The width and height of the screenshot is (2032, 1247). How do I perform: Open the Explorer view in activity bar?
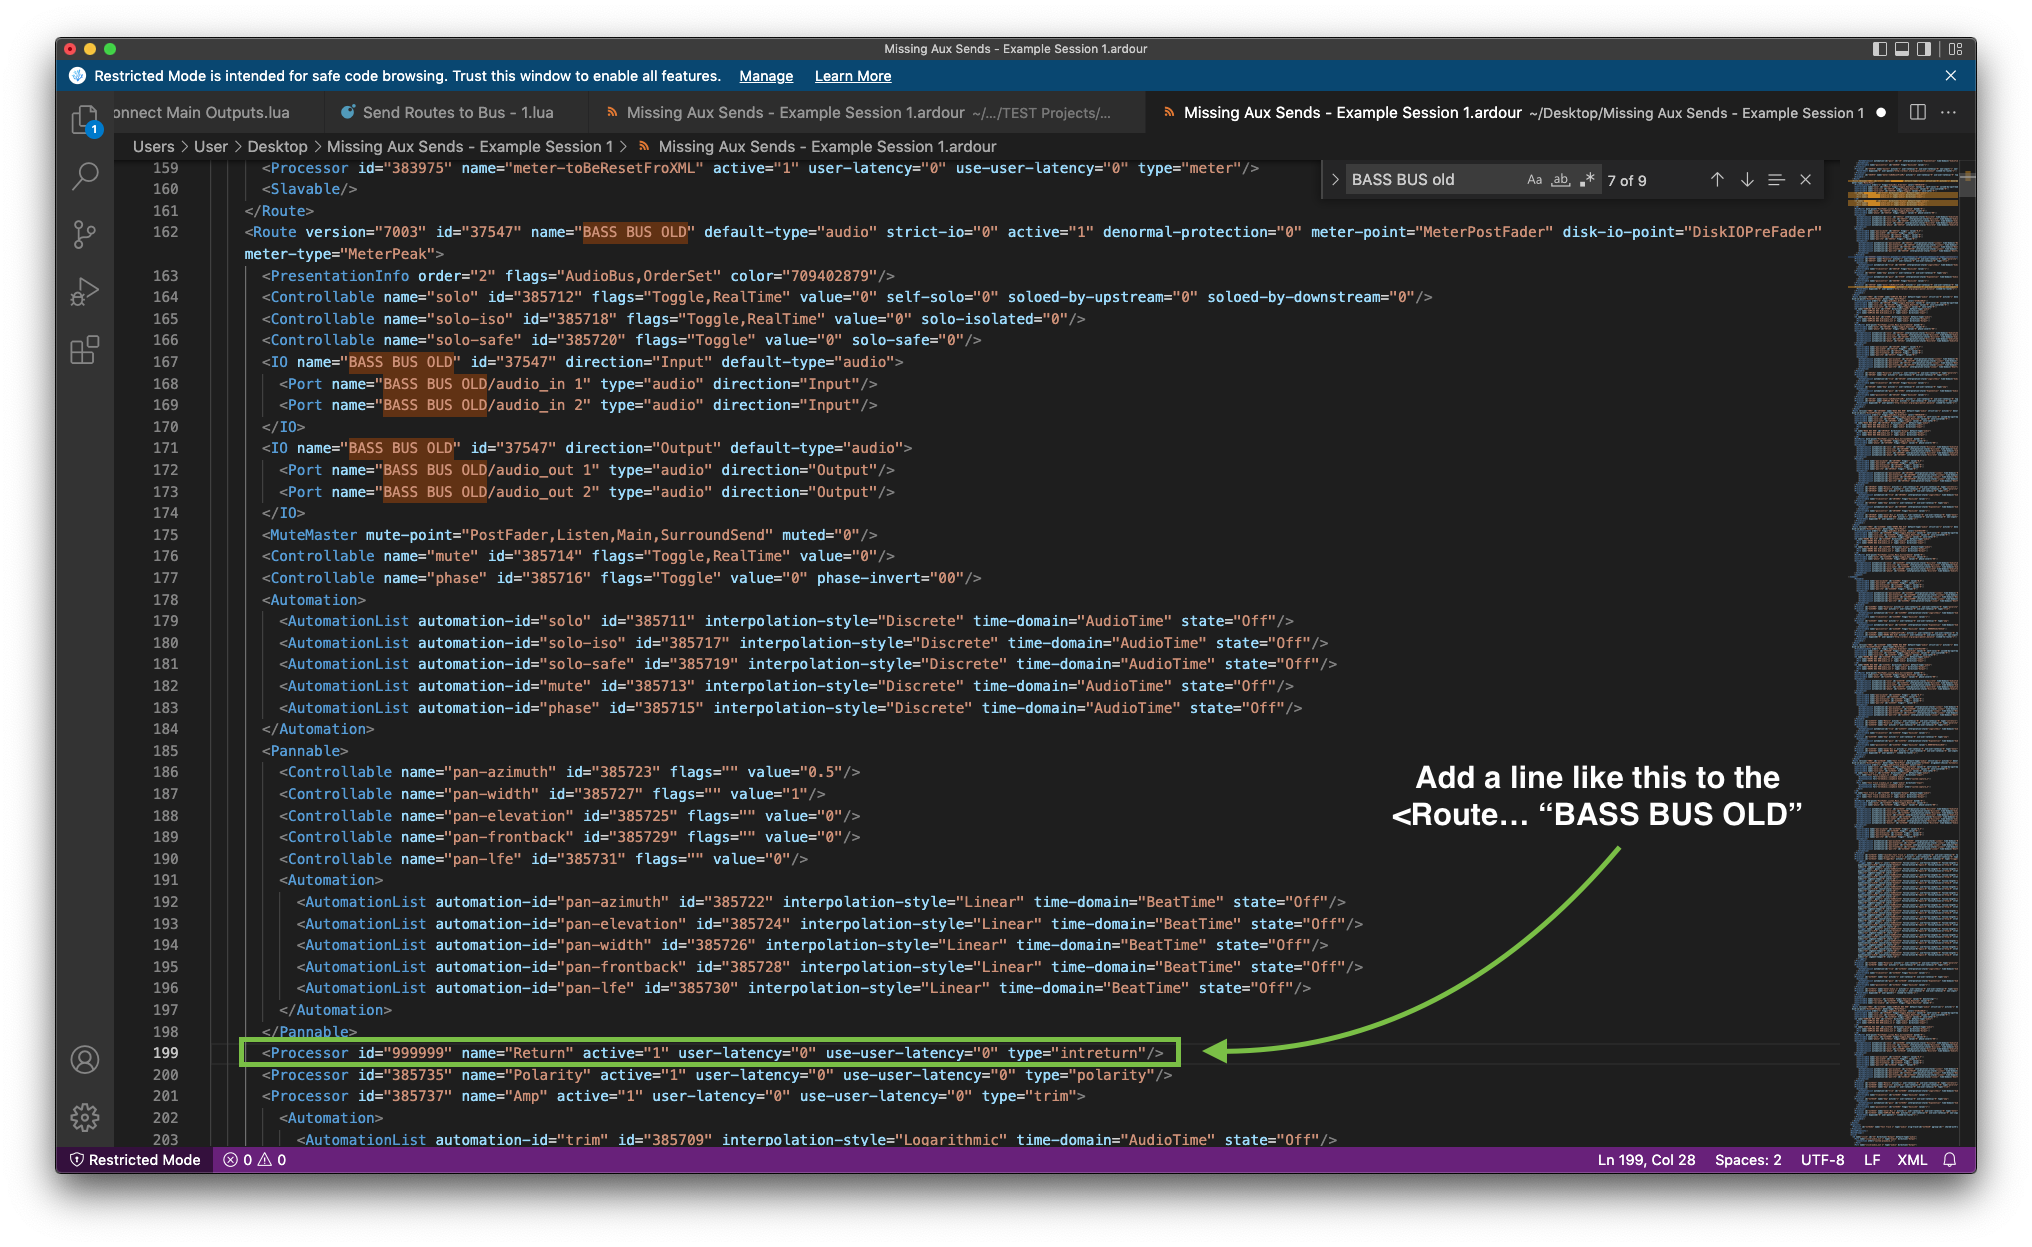(85, 120)
